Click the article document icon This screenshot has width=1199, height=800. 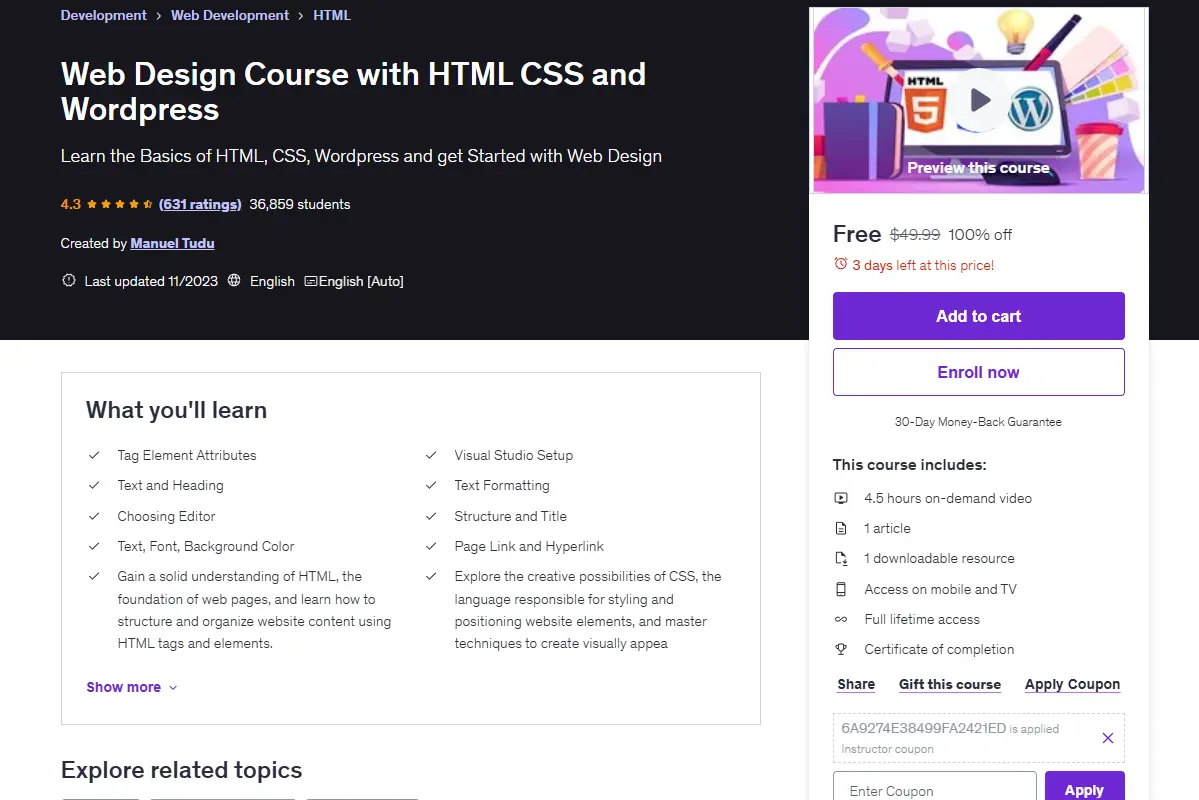840,528
